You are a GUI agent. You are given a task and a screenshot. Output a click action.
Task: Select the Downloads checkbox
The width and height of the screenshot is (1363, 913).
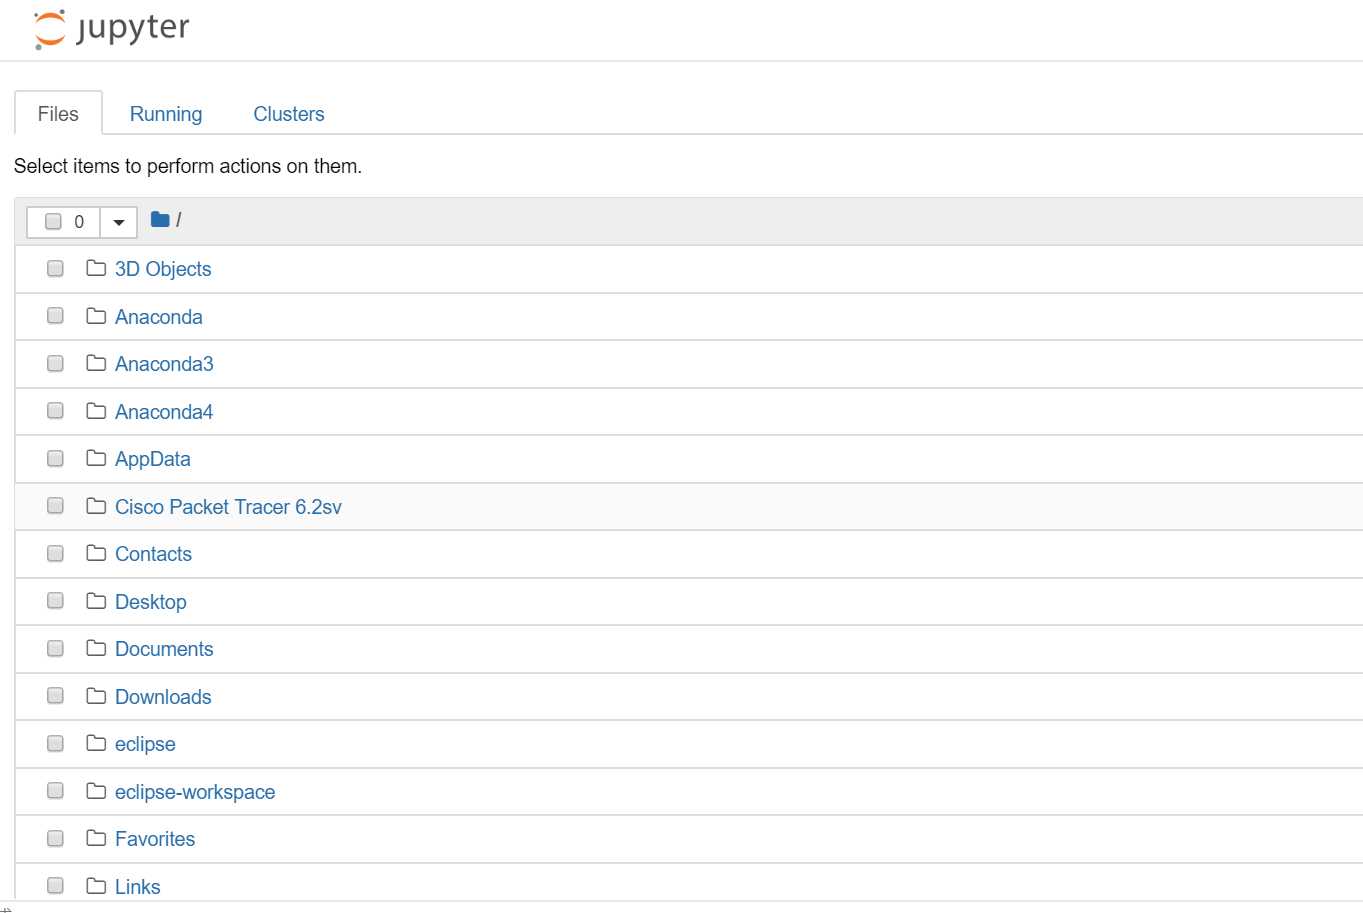(x=55, y=696)
